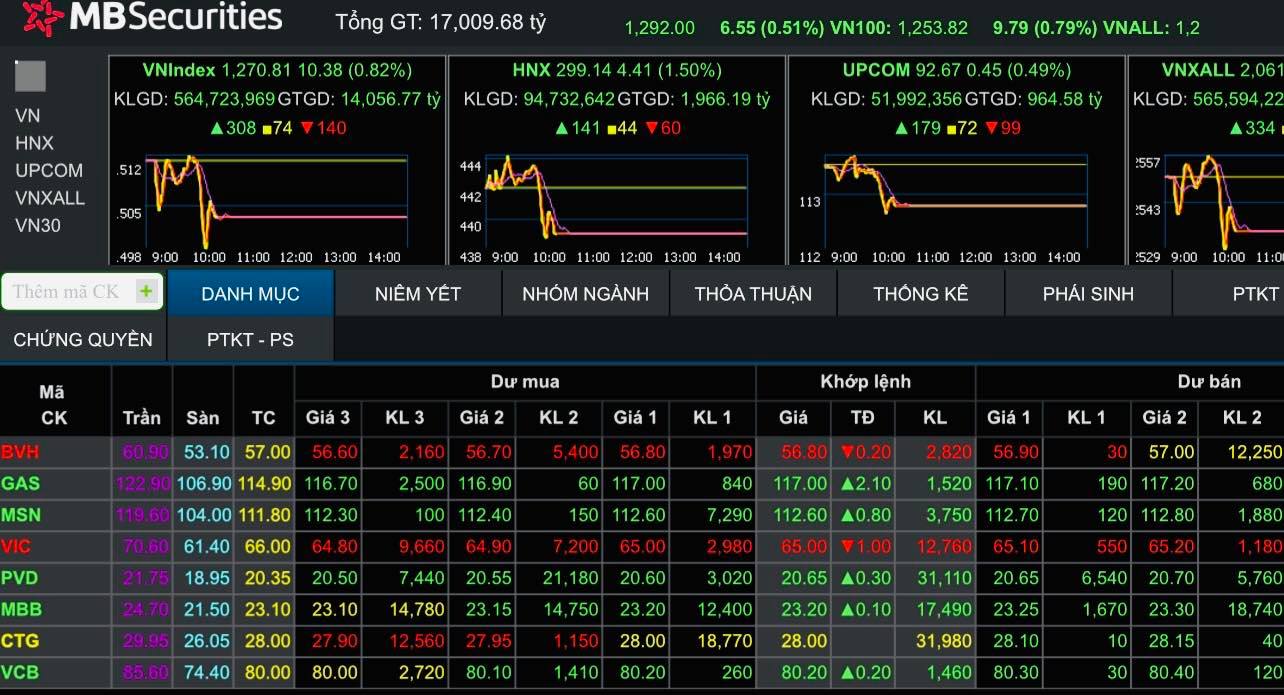Click the green plus to add a stock code

tap(150, 291)
